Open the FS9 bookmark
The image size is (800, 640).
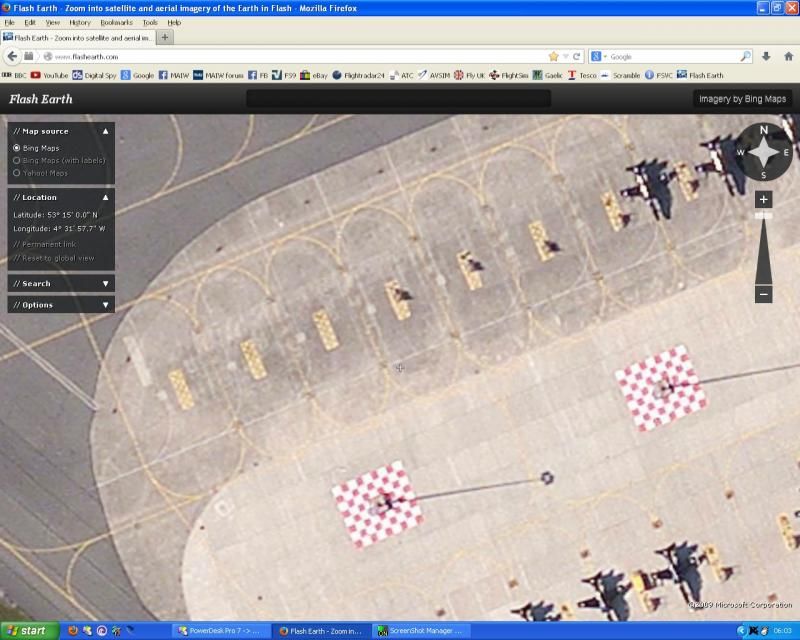[x=284, y=75]
